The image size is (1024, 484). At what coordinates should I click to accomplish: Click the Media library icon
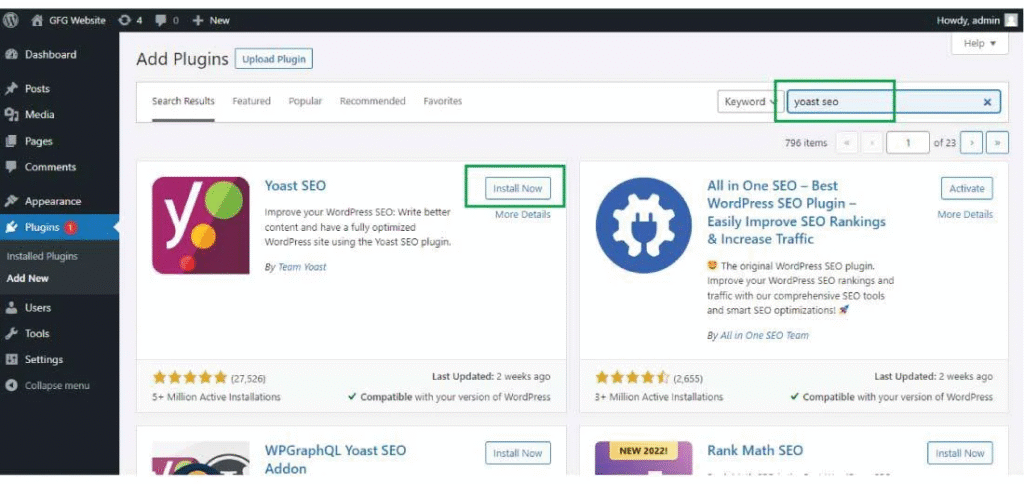[x=11, y=115]
